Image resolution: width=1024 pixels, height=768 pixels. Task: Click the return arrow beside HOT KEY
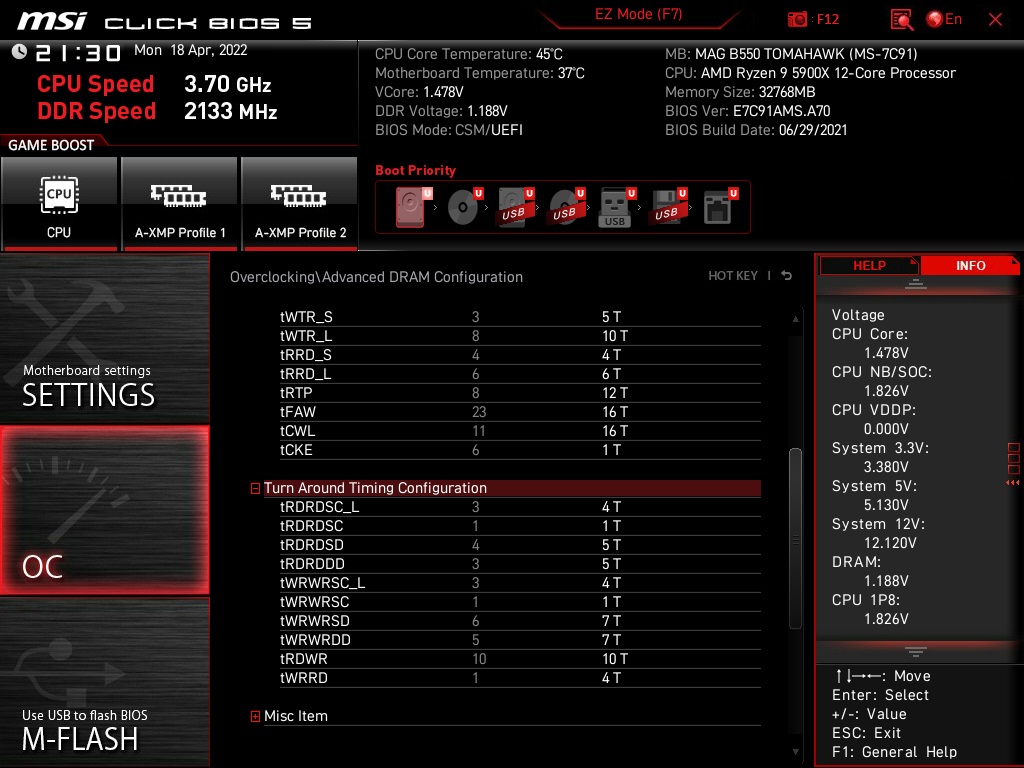pyautogui.click(x=786, y=274)
